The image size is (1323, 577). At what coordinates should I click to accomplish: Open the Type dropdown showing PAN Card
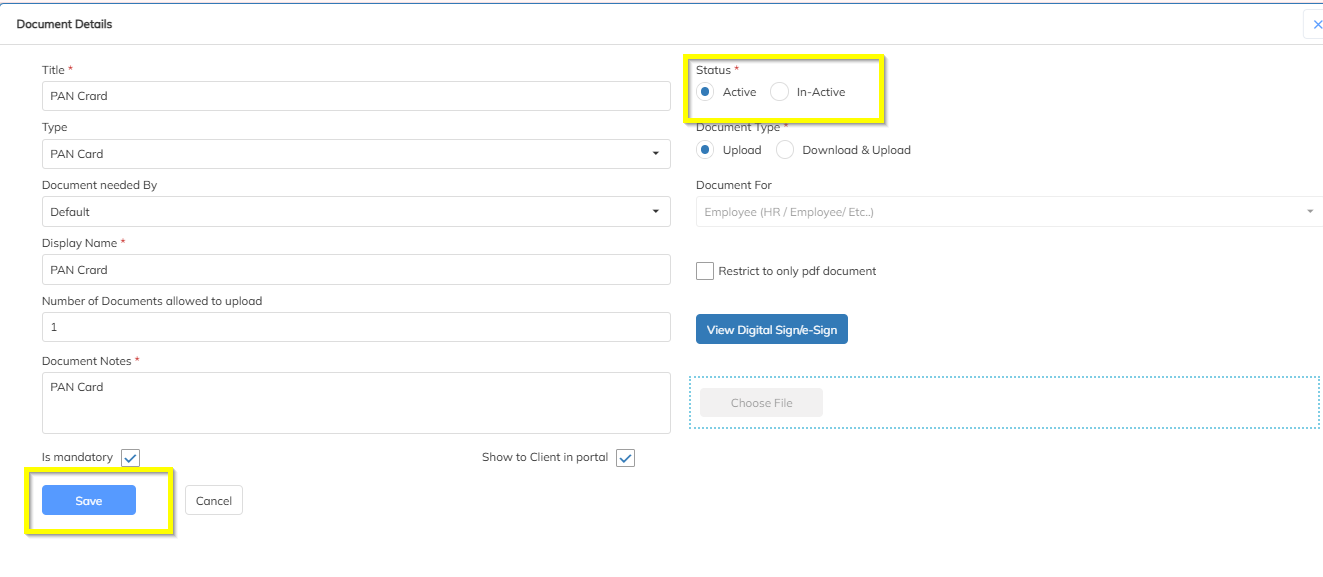(356, 154)
